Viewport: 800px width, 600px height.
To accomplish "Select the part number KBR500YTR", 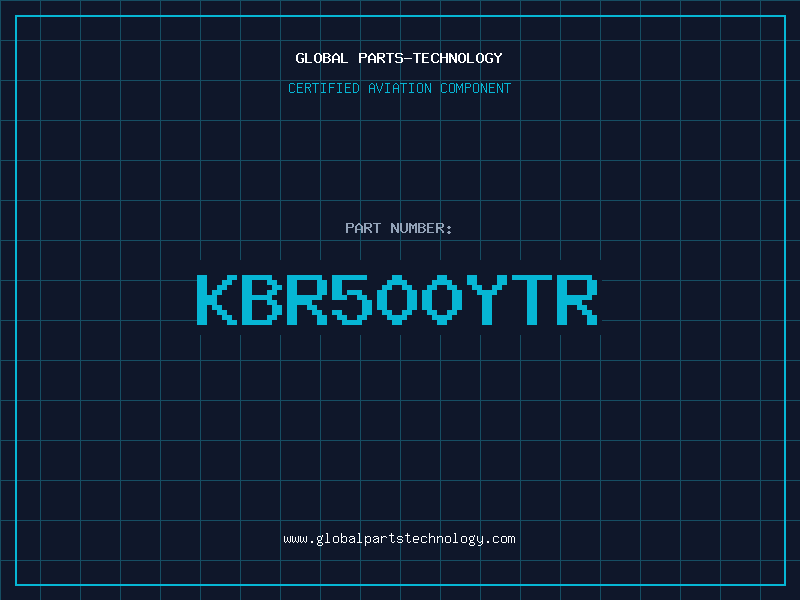I will 397,299.
